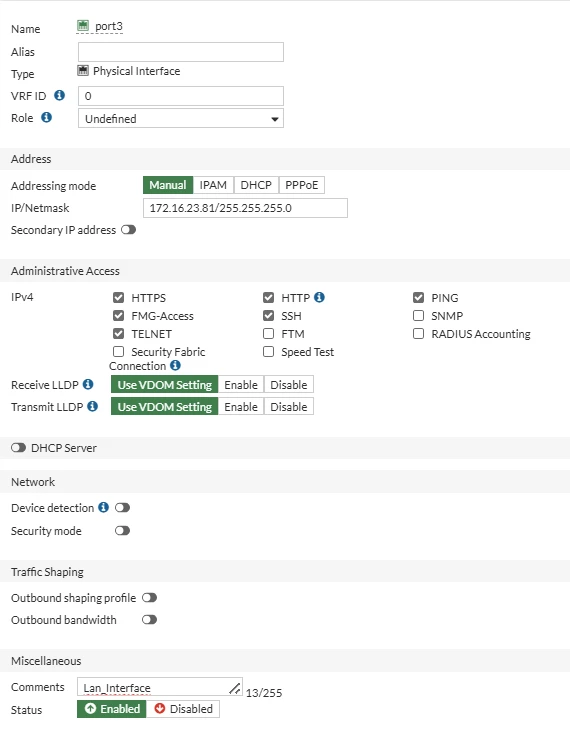The image size is (570, 744).
Task: Click the IP/Netmask input field
Action: (245, 208)
